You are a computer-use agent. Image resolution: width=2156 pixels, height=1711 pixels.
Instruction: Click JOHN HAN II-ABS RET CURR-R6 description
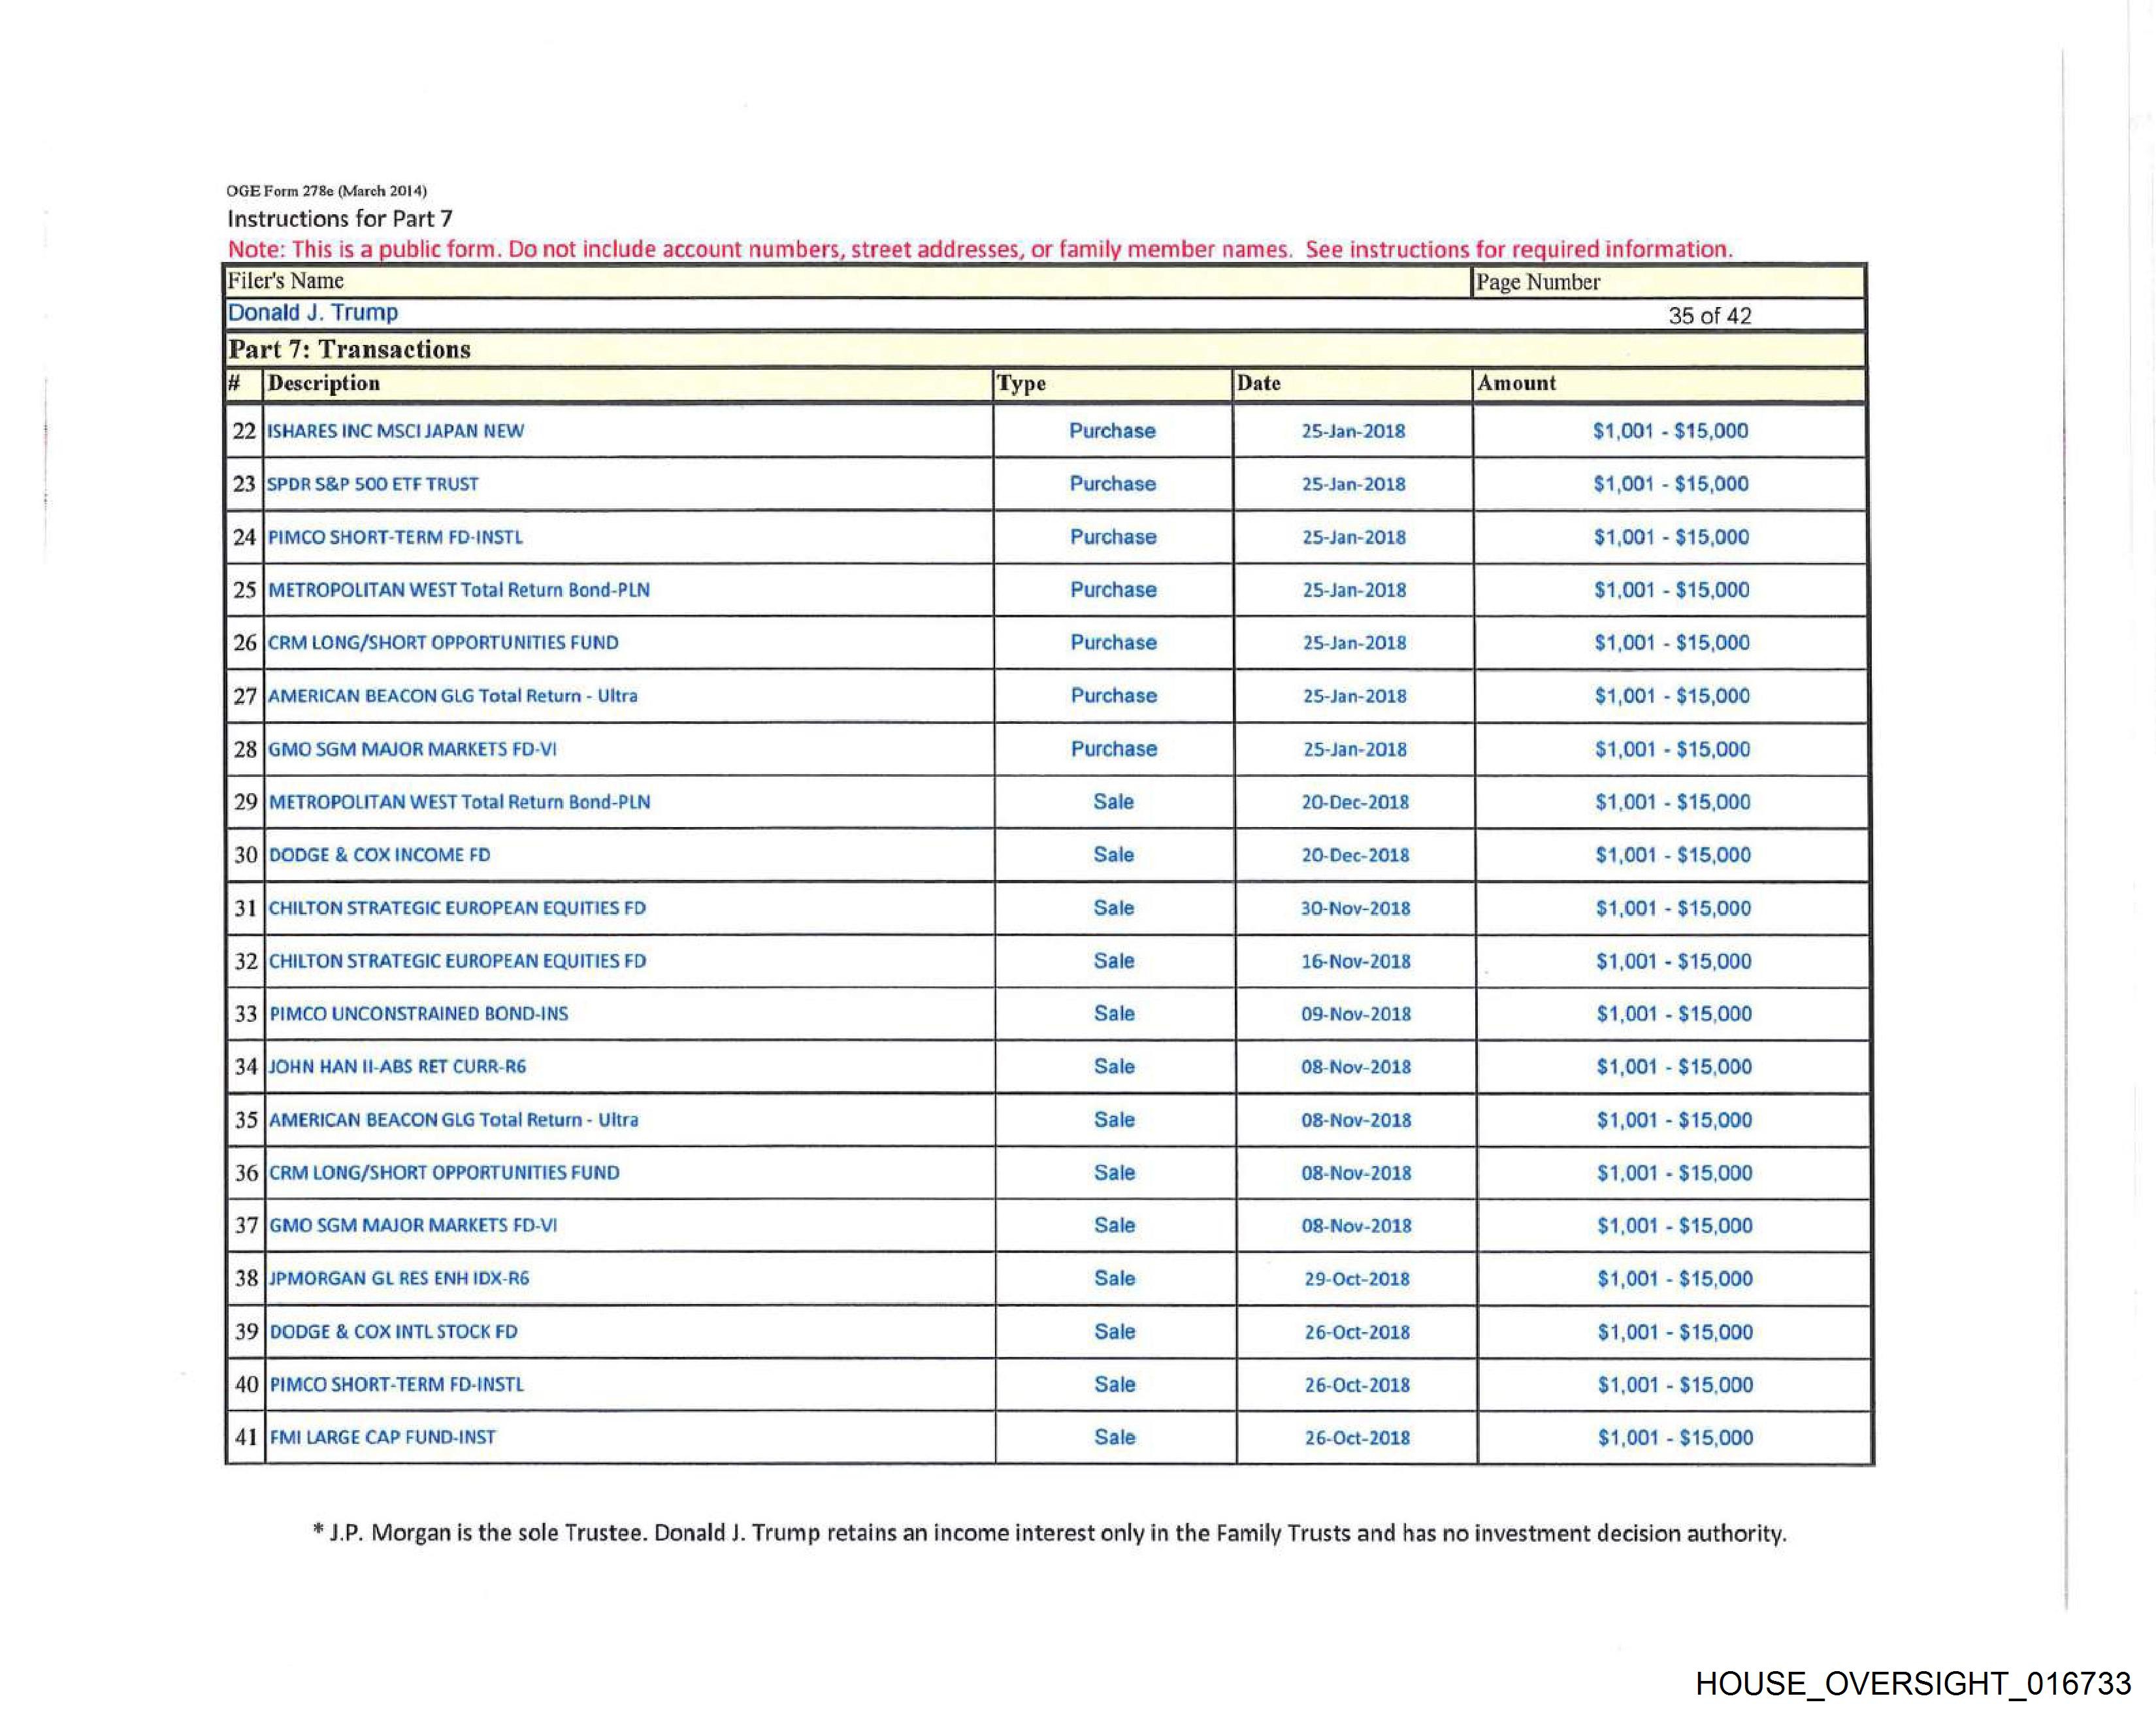click(398, 1067)
